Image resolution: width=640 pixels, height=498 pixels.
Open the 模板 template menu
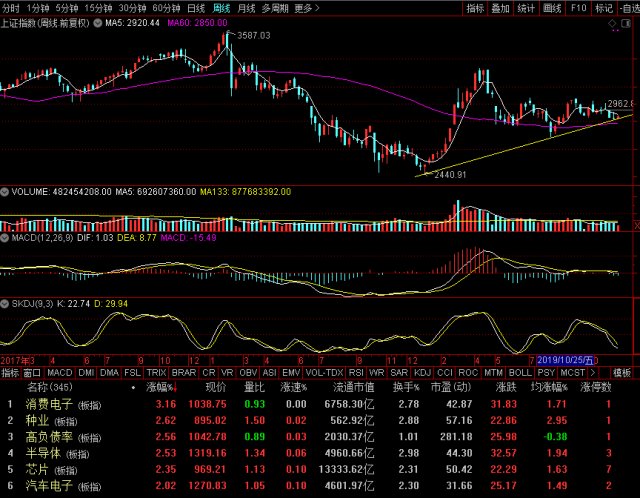click(x=621, y=372)
